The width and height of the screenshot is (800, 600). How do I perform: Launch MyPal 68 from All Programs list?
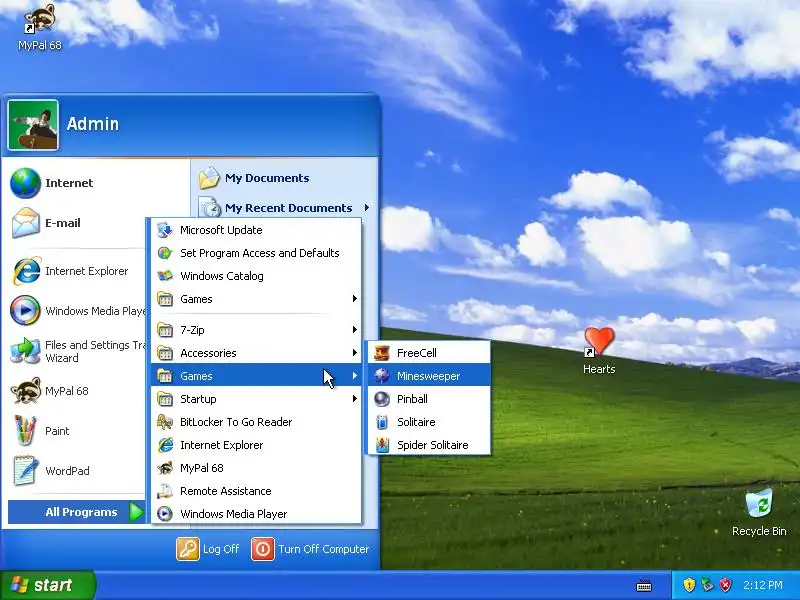tap(256, 468)
